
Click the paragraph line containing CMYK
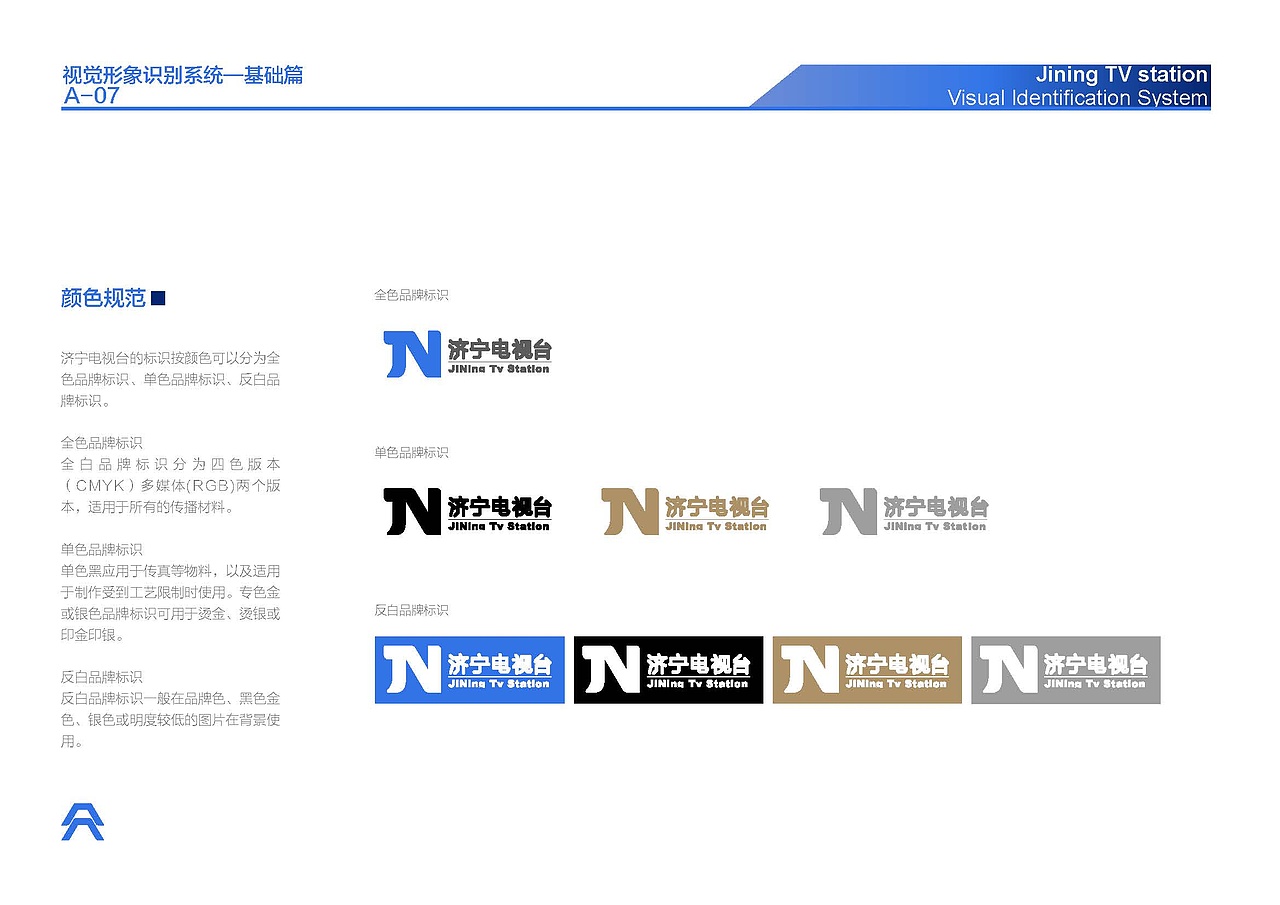tap(170, 485)
